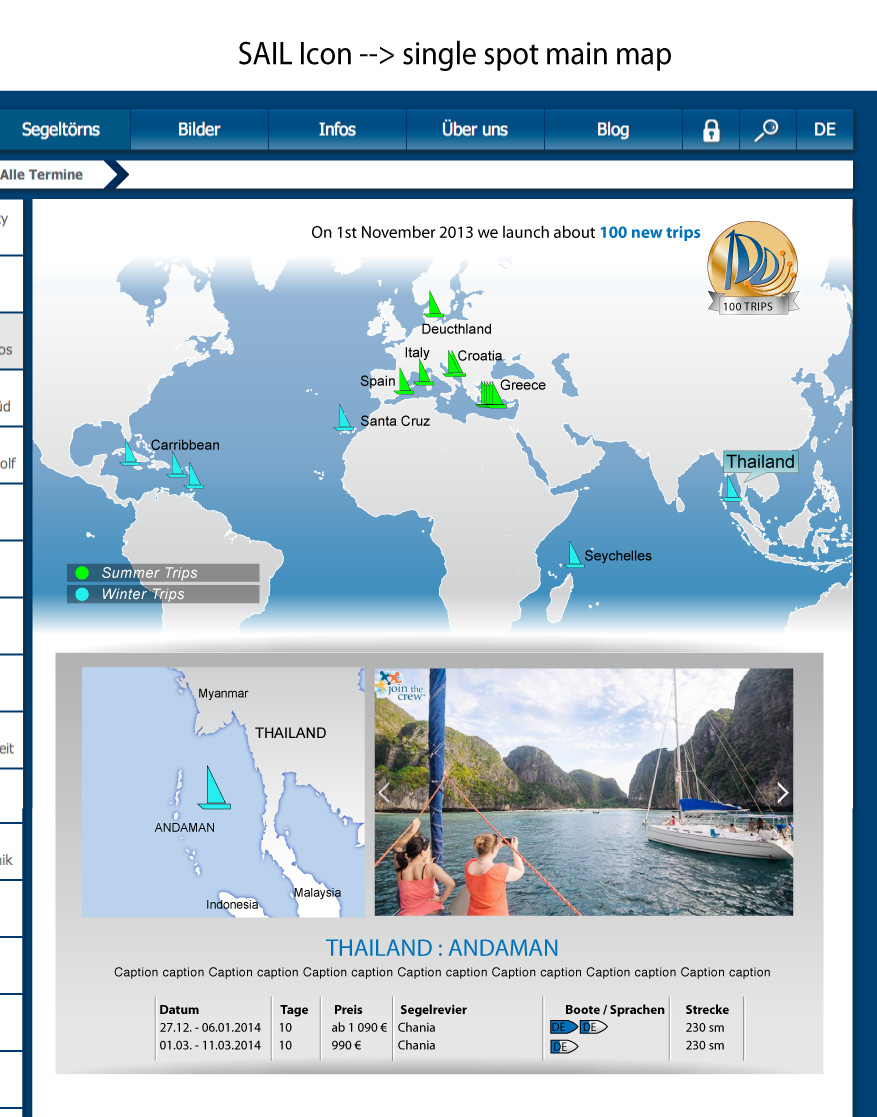Open the Blog menu
Viewport: 877px width, 1117px height.
pos(613,130)
